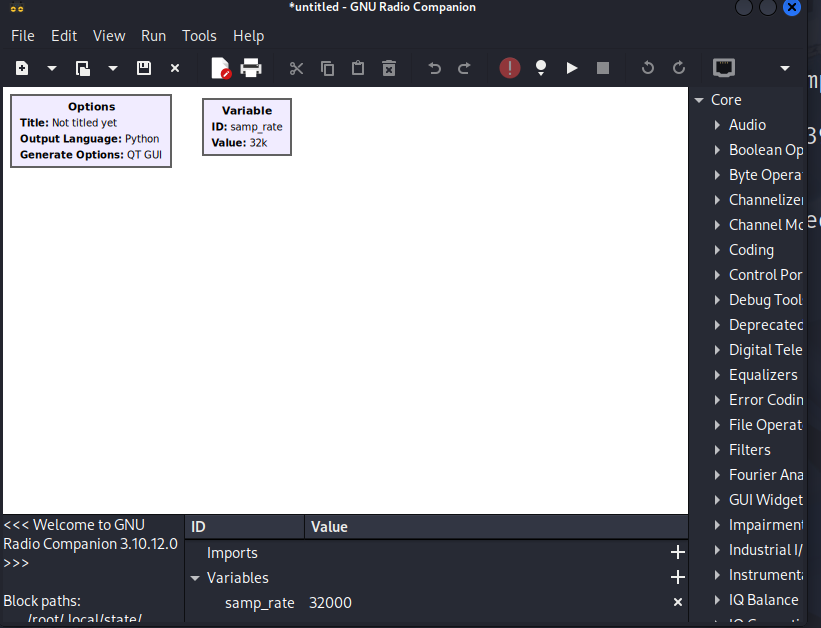Select the samp_rate row in variables list
The height and width of the screenshot is (628, 821).
436,603
